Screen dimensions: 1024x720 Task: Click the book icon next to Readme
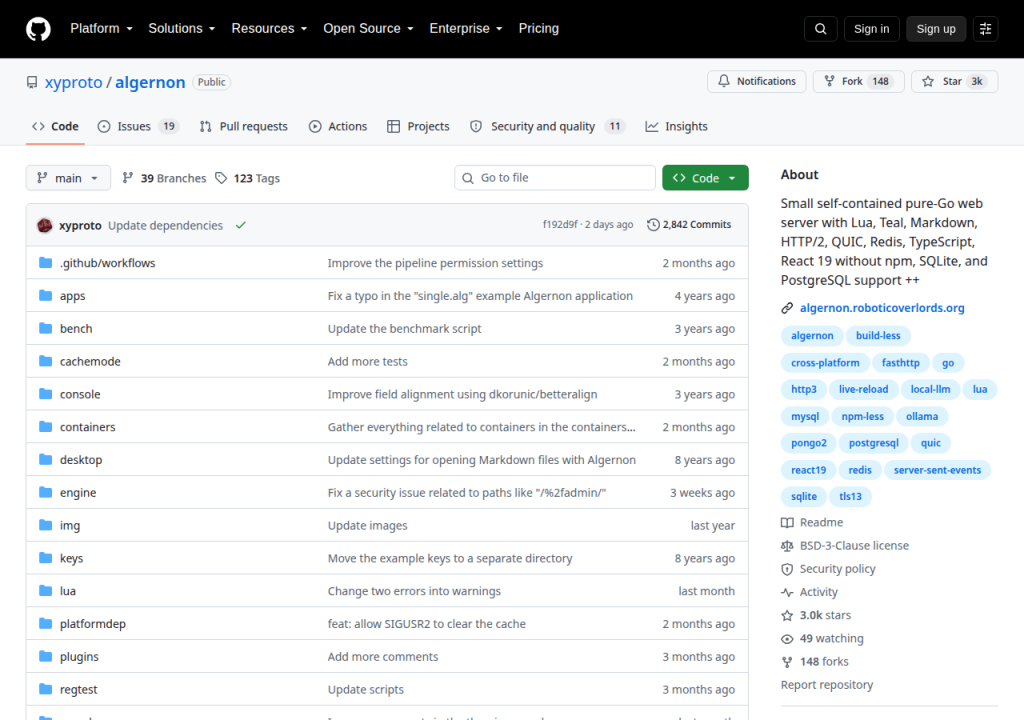tap(787, 523)
